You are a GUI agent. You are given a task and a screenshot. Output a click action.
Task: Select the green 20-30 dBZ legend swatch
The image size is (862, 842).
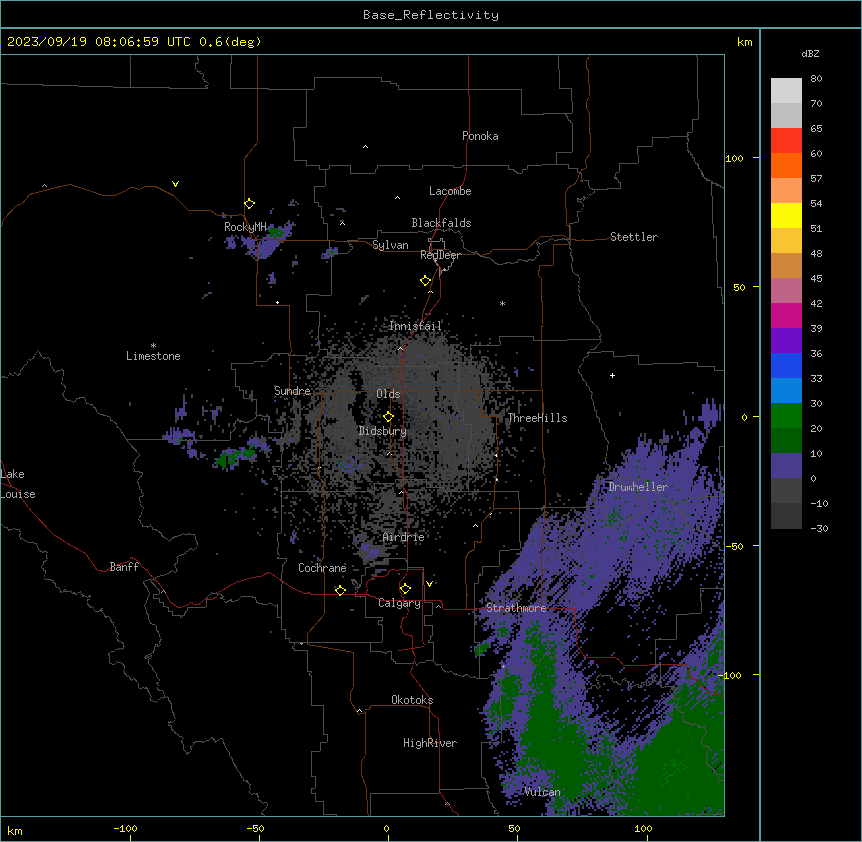click(x=786, y=416)
